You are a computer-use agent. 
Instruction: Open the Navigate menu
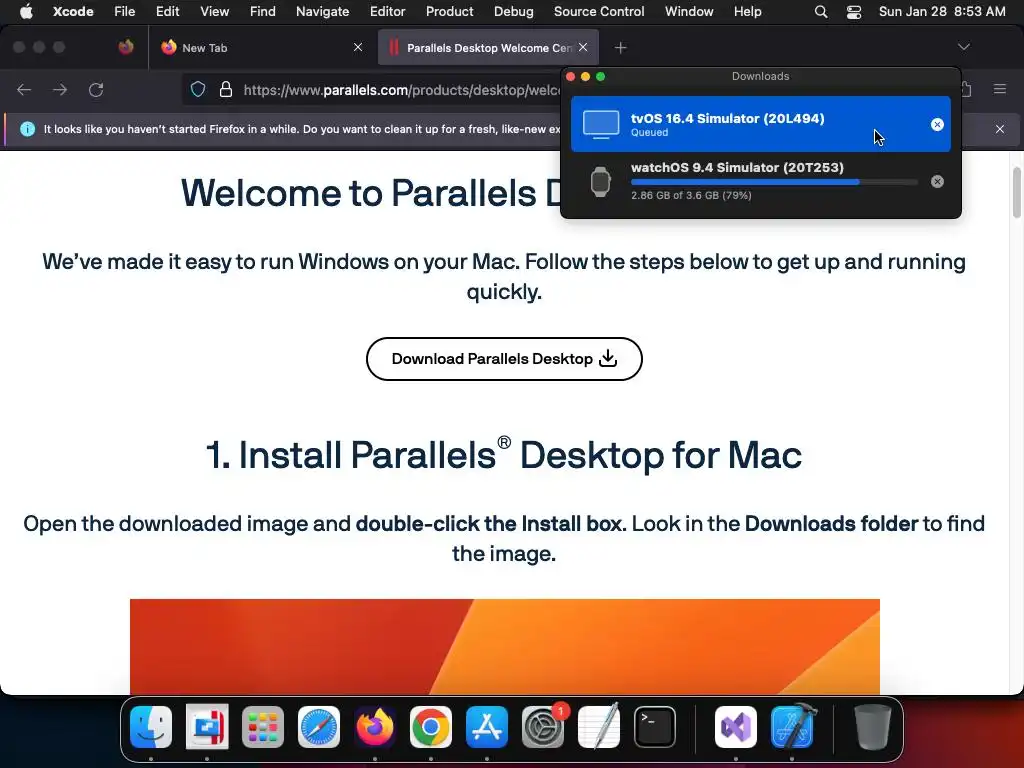(x=323, y=11)
